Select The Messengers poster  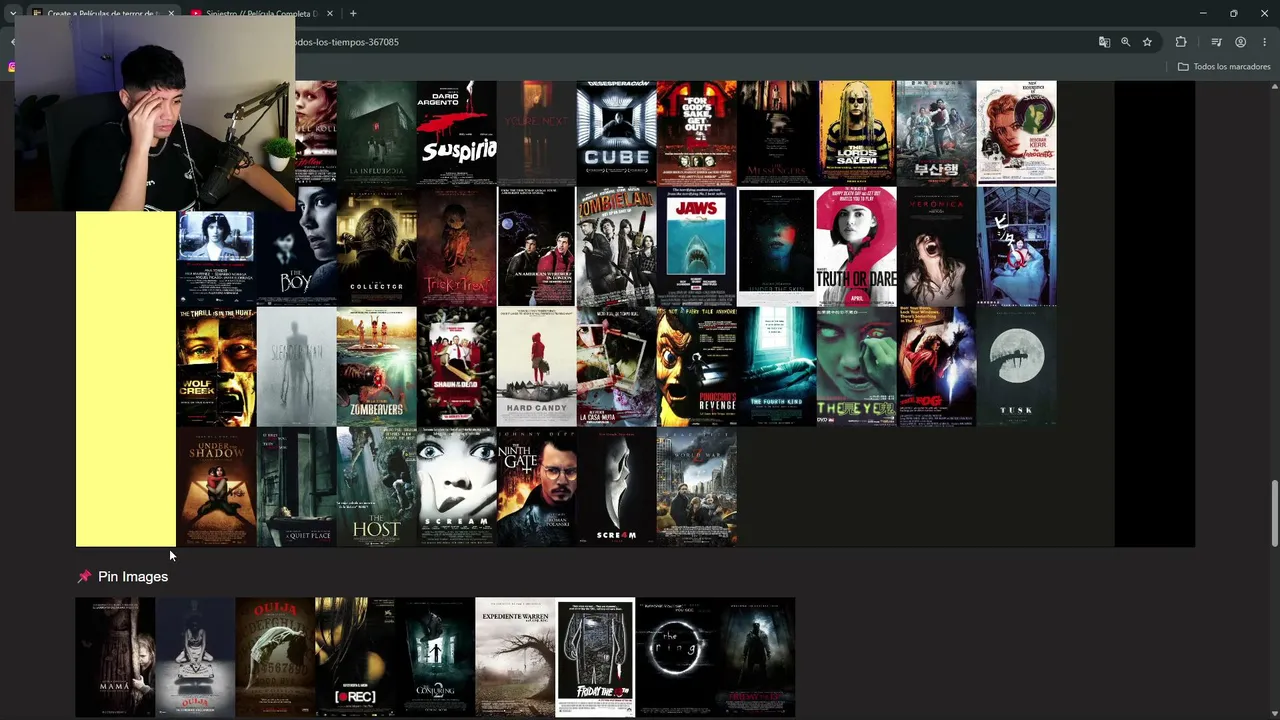pos(776,133)
